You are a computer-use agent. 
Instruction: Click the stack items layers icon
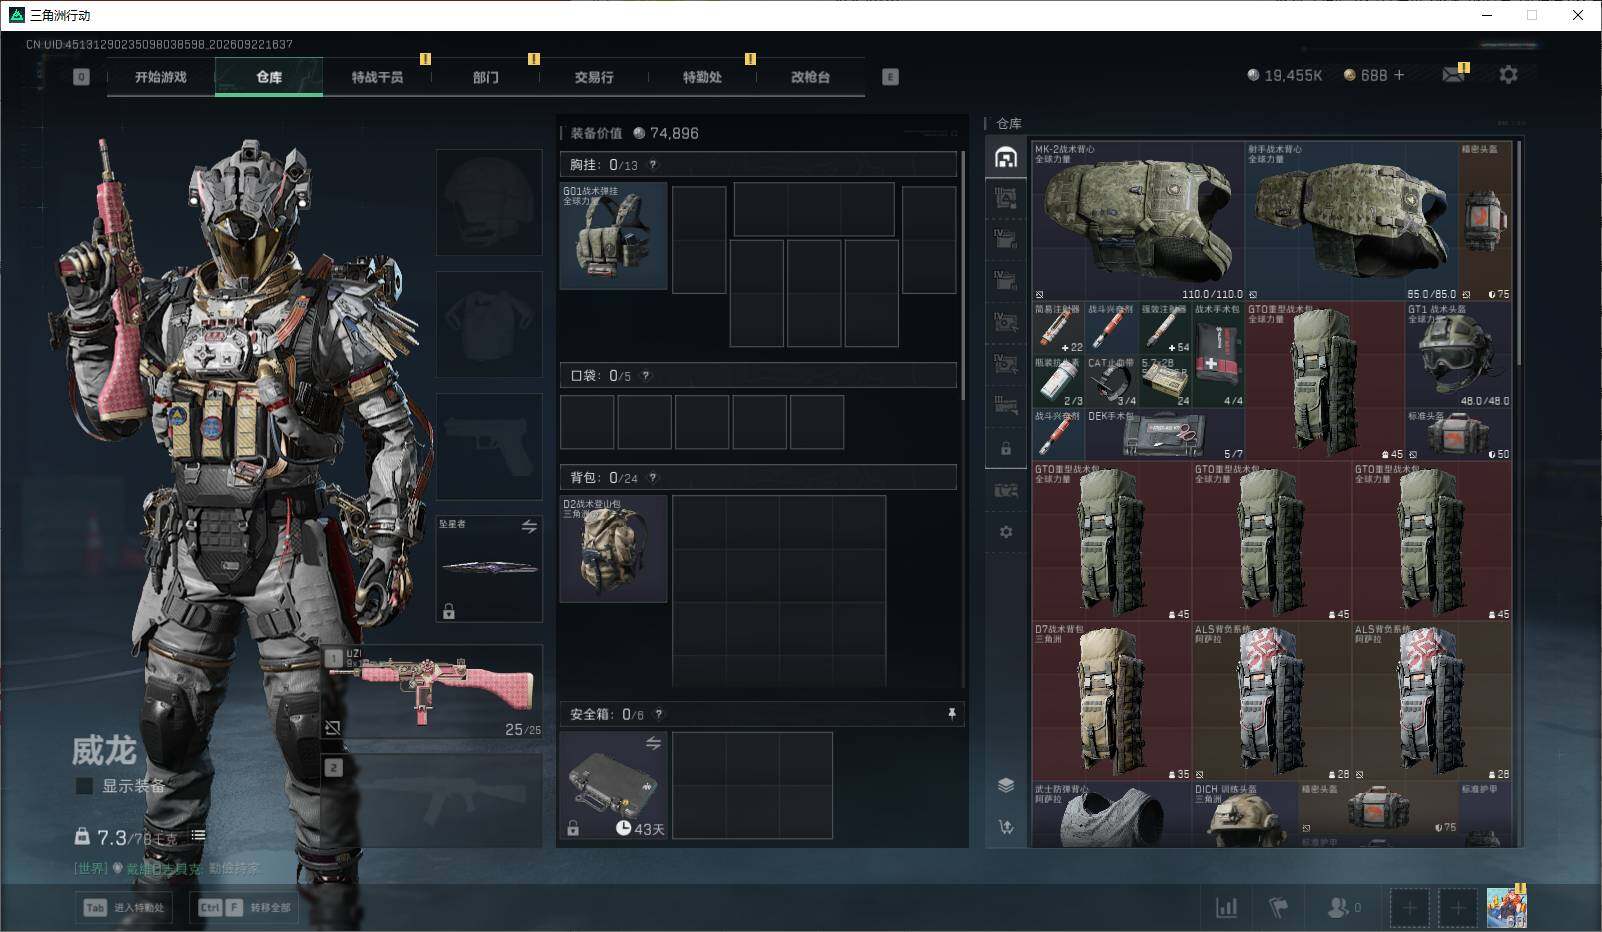1006,785
